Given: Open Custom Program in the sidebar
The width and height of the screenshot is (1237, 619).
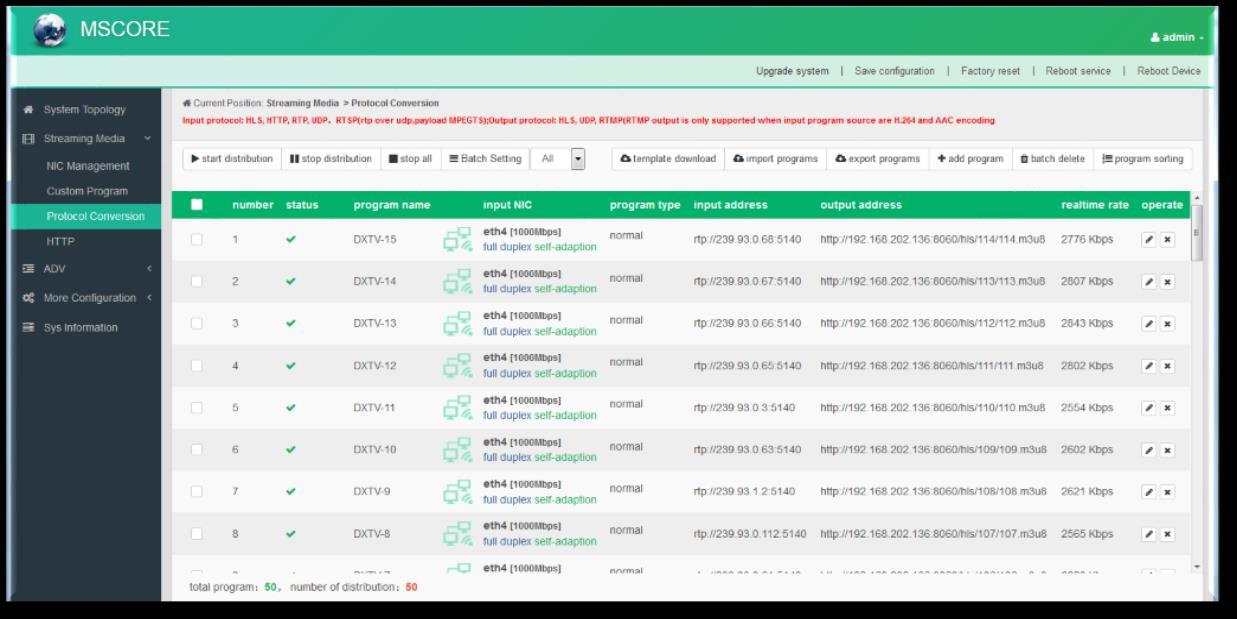Looking at the screenshot, I should [88, 191].
